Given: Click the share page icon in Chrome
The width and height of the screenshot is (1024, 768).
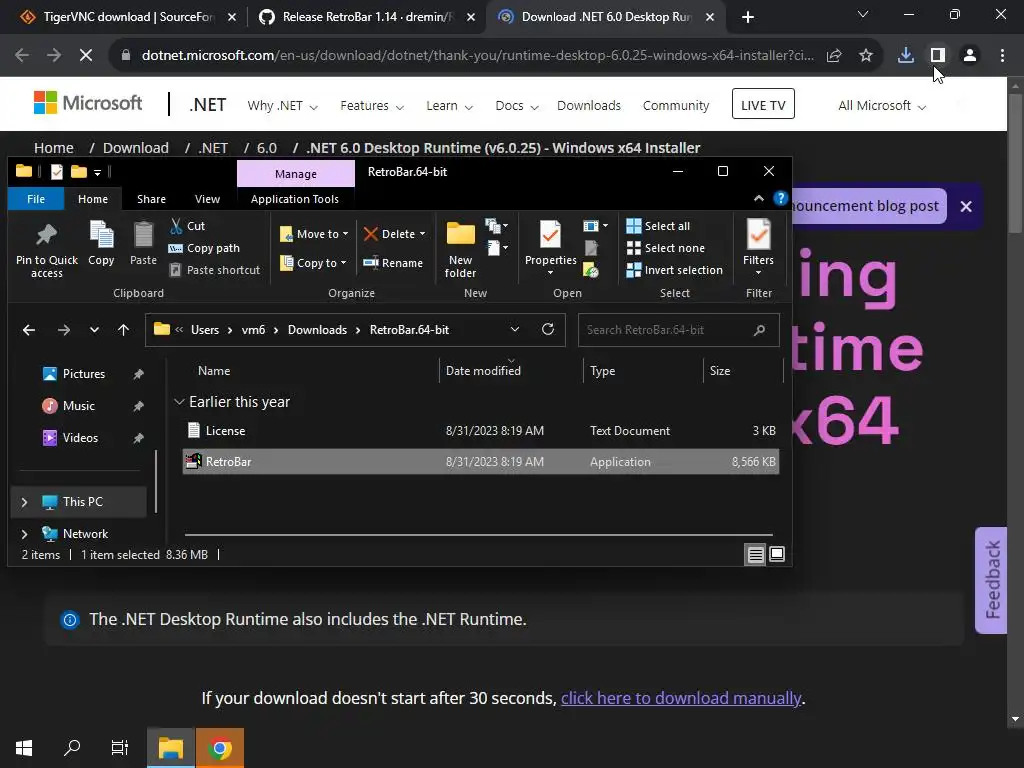Looking at the screenshot, I should 834,56.
